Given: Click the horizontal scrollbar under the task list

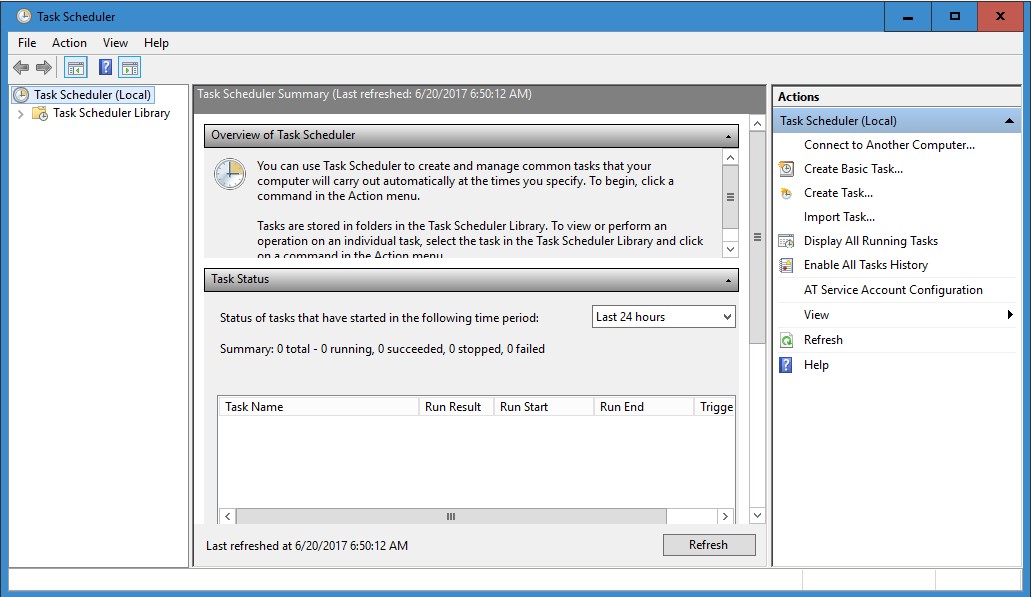Looking at the screenshot, I should [450, 516].
